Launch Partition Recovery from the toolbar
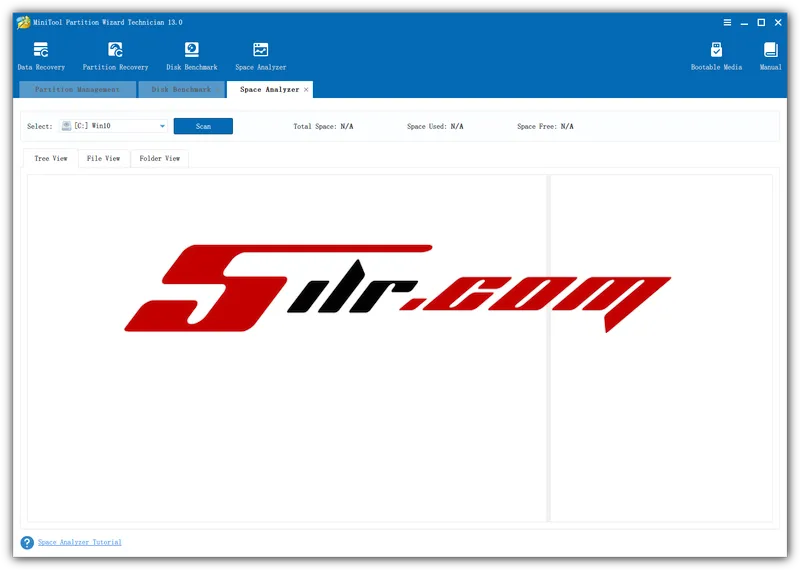 (115, 56)
